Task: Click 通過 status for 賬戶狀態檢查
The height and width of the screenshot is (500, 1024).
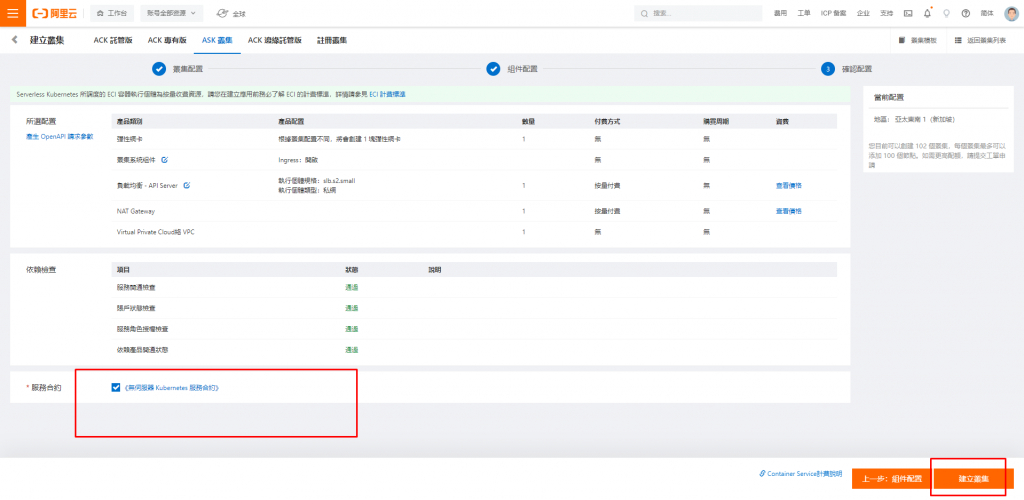Action: (x=352, y=308)
